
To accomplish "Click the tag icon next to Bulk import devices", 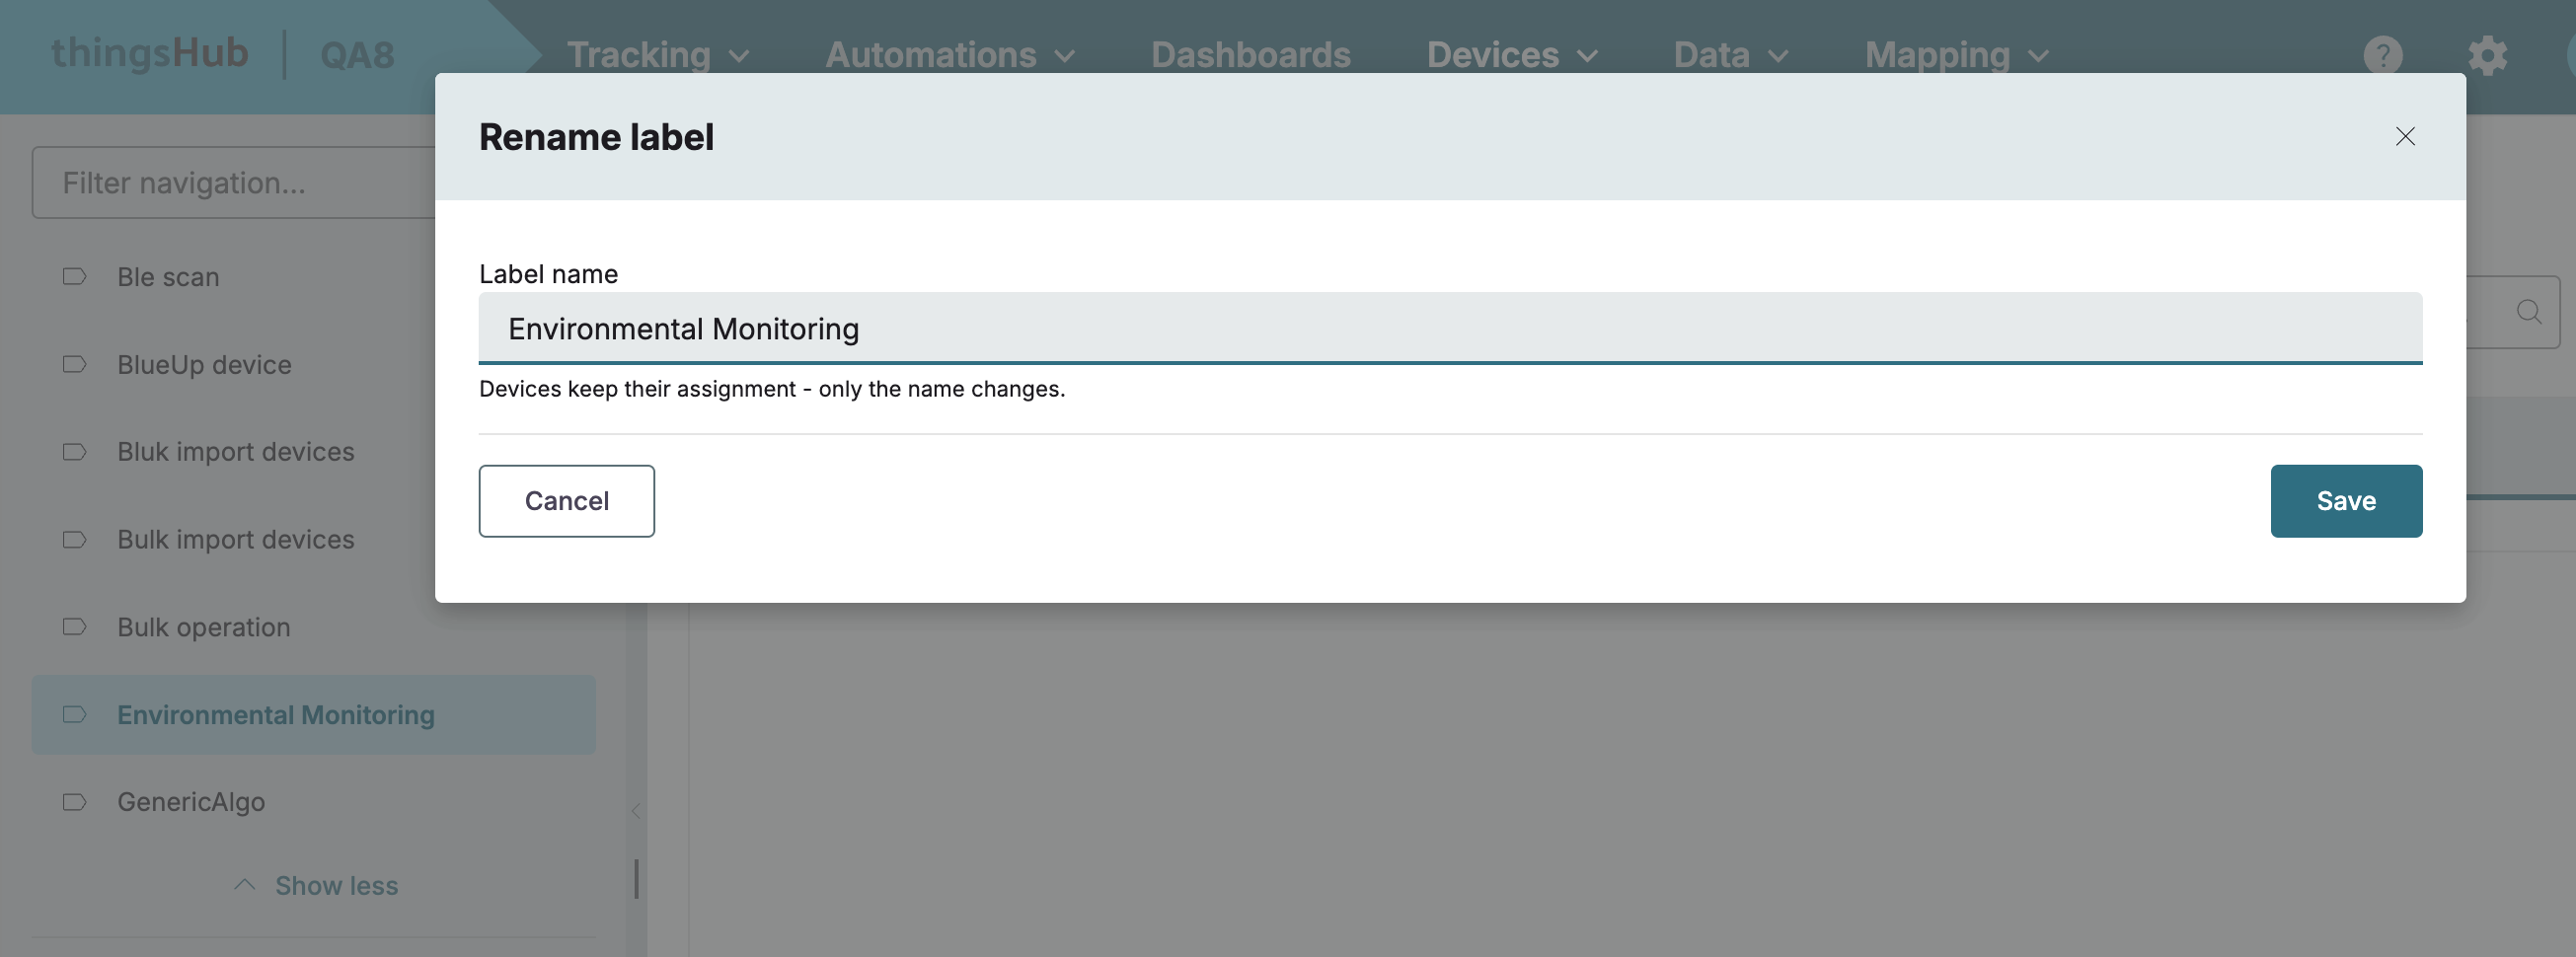I will click(75, 540).
